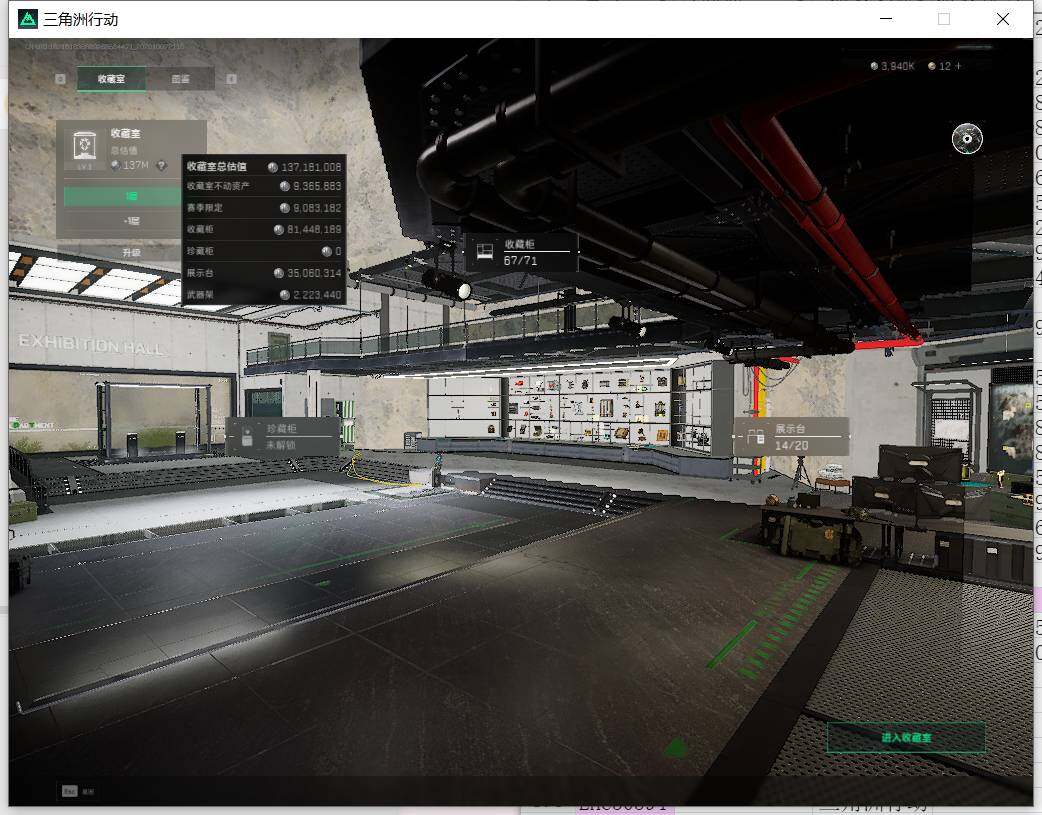Select the locked 珍藏柜 未解锁 marker
The height and width of the screenshot is (815, 1042).
283,436
